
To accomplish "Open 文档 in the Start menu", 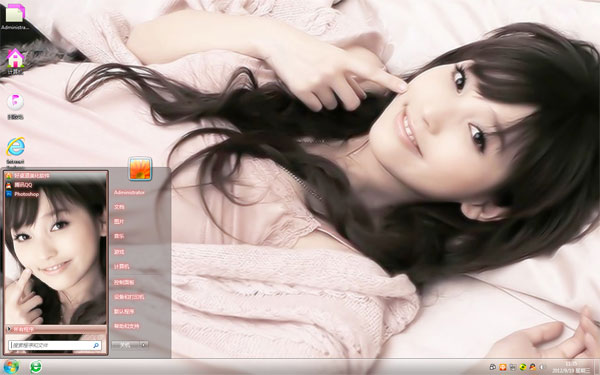I will point(119,207).
